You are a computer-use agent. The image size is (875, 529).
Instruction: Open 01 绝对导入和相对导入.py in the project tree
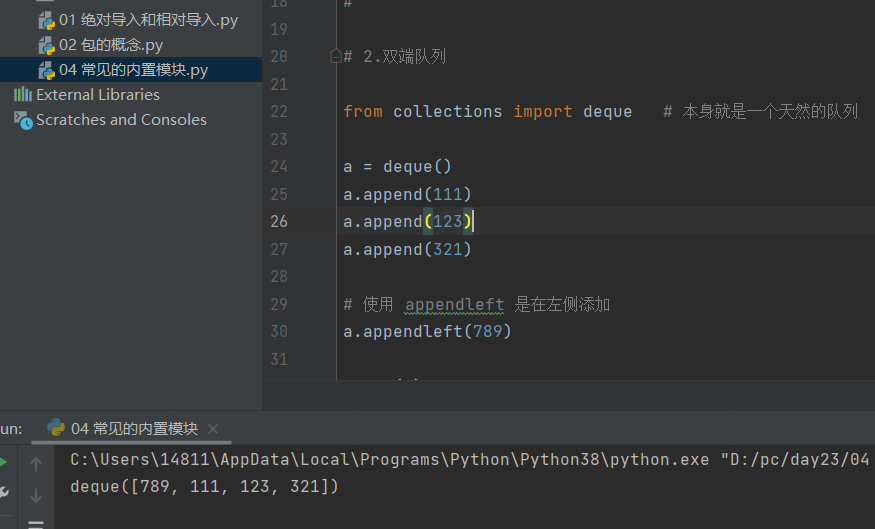[148, 20]
